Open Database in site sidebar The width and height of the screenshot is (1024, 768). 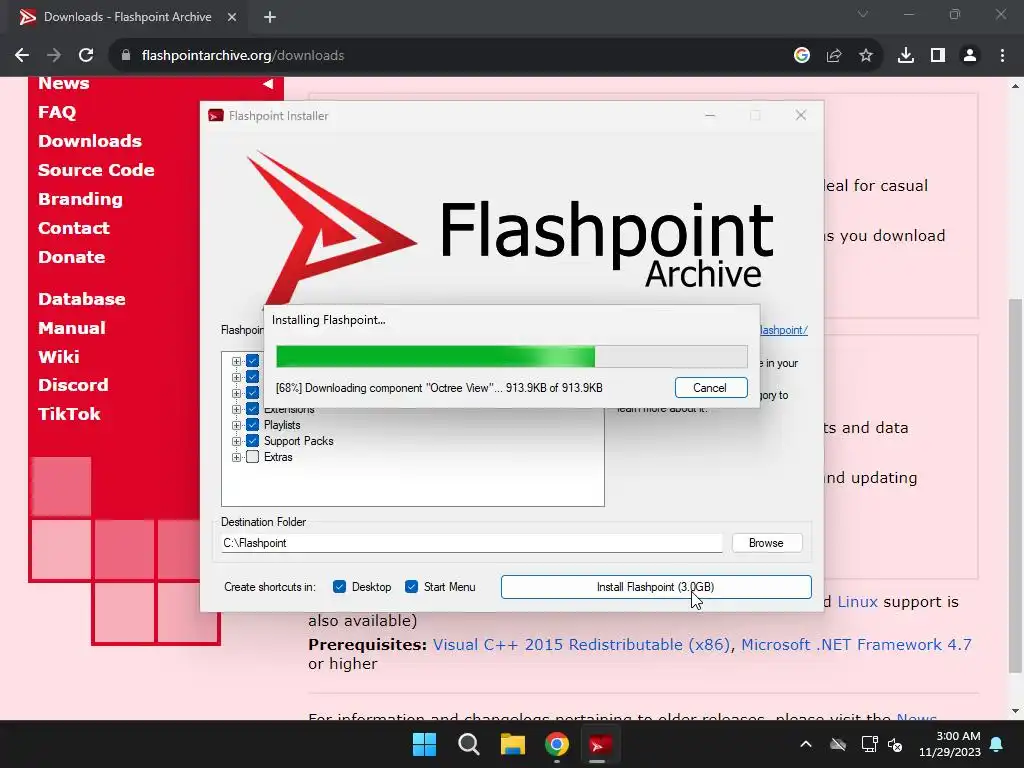pyautogui.click(x=82, y=299)
